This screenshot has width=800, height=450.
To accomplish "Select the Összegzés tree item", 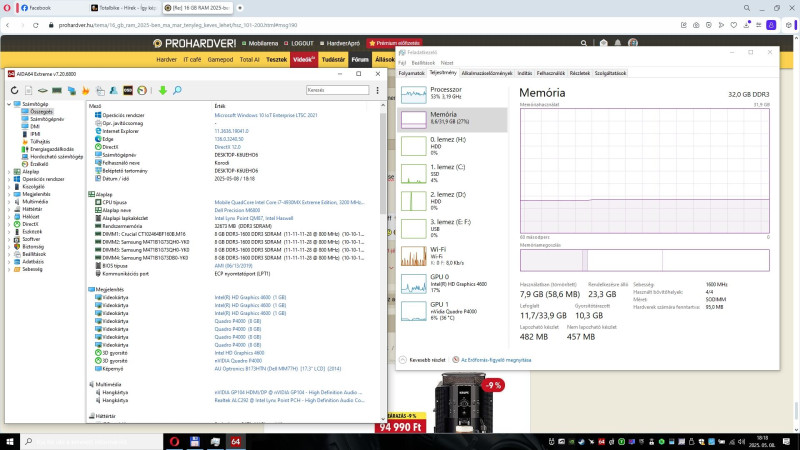I will (x=41, y=112).
